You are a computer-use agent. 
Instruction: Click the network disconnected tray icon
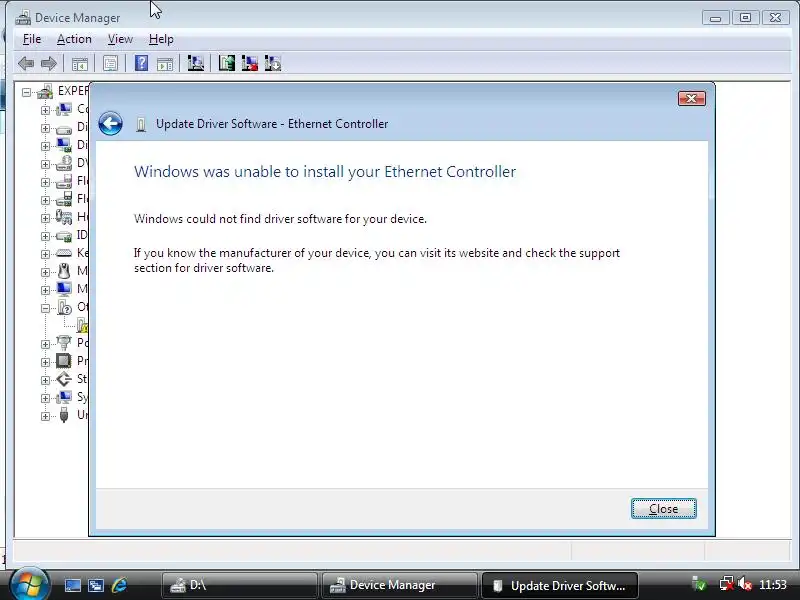point(727,585)
